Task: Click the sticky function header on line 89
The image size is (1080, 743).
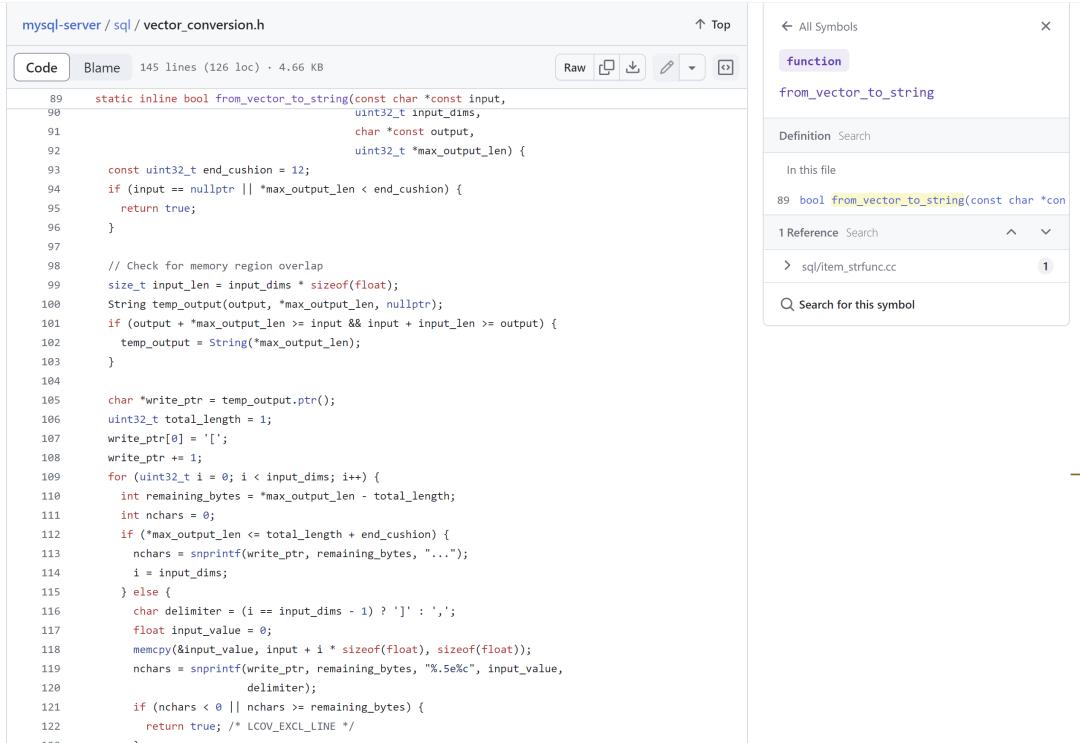Action: 377,98
